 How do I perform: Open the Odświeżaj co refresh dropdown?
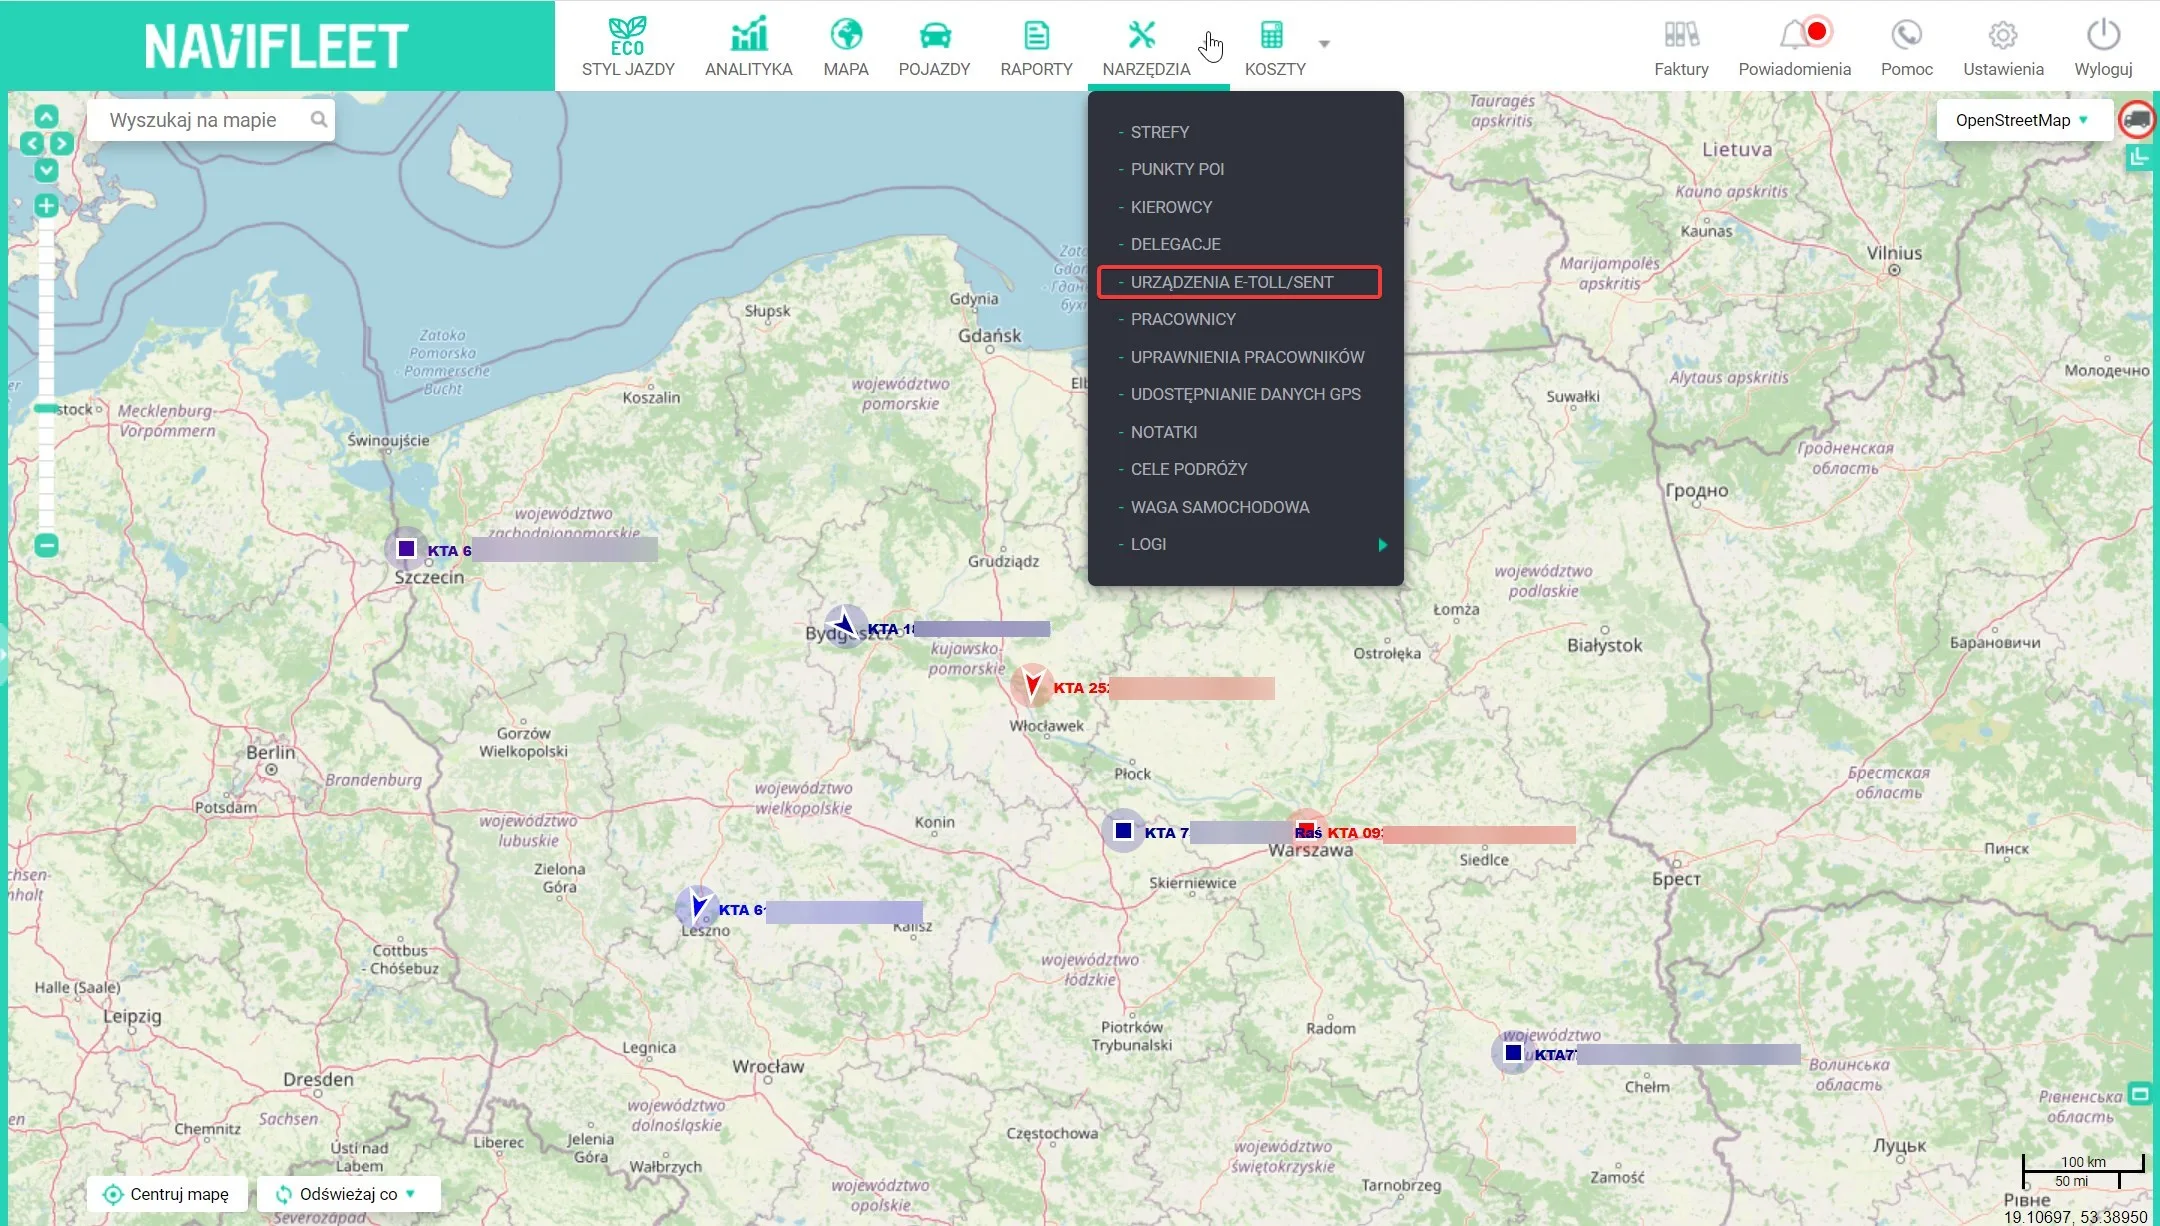tap(348, 1194)
